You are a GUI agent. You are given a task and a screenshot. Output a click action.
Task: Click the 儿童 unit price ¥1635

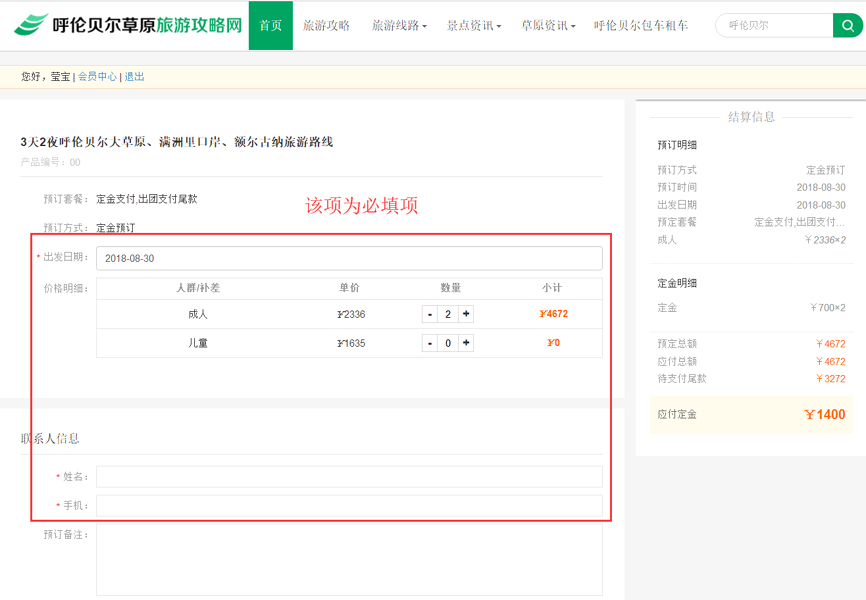click(x=351, y=343)
